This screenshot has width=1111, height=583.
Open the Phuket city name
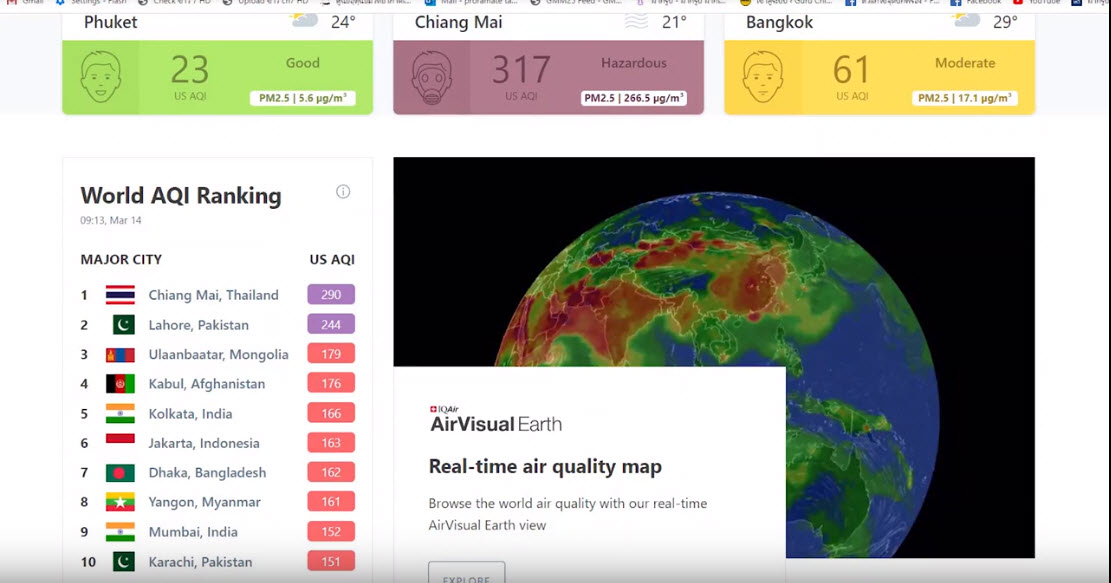point(111,22)
